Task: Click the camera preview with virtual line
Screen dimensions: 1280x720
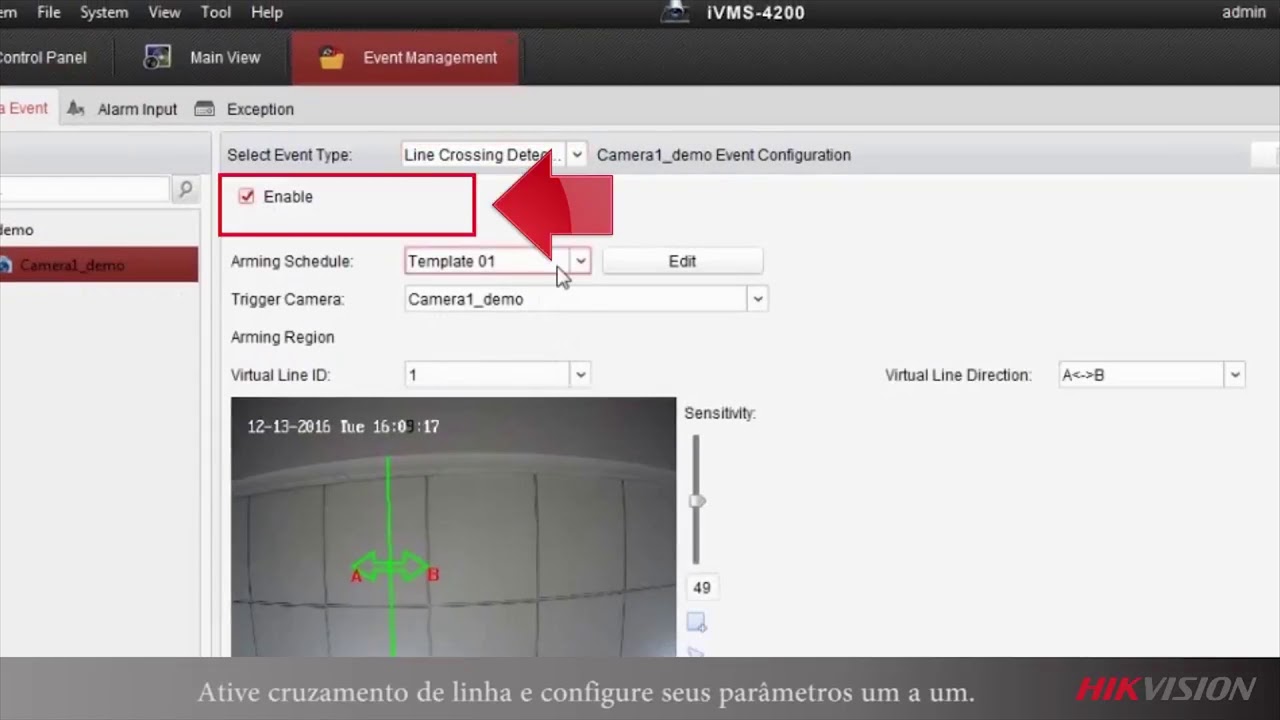Action: 453,527
